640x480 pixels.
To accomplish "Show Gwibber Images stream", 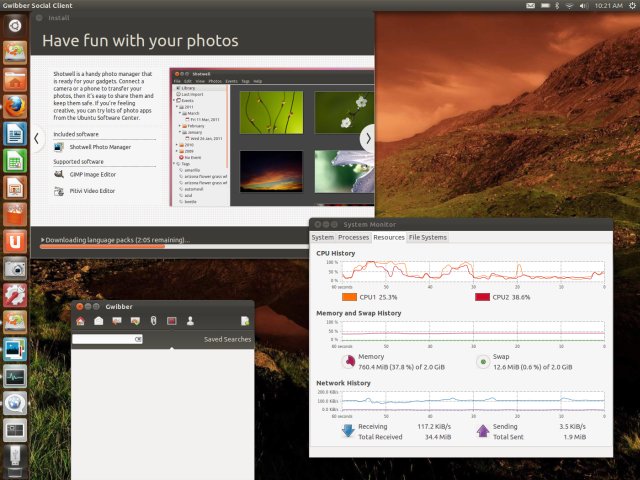I will tap(135, 321).
